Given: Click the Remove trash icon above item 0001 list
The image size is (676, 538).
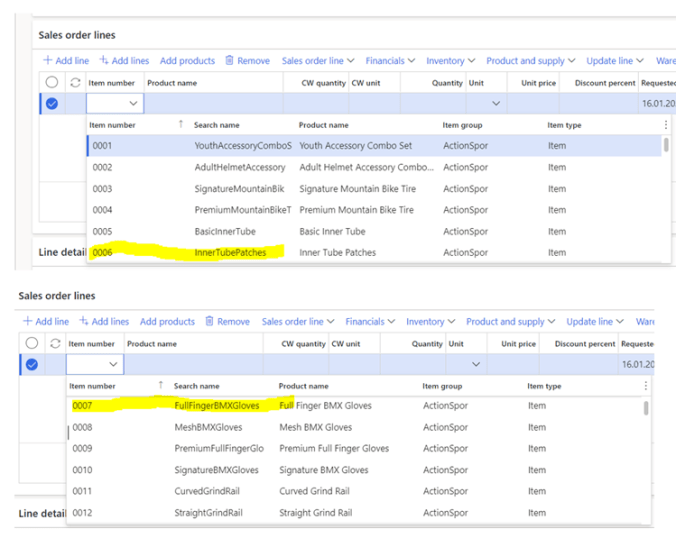Looking at the screenshot, I should click(230, 61).
